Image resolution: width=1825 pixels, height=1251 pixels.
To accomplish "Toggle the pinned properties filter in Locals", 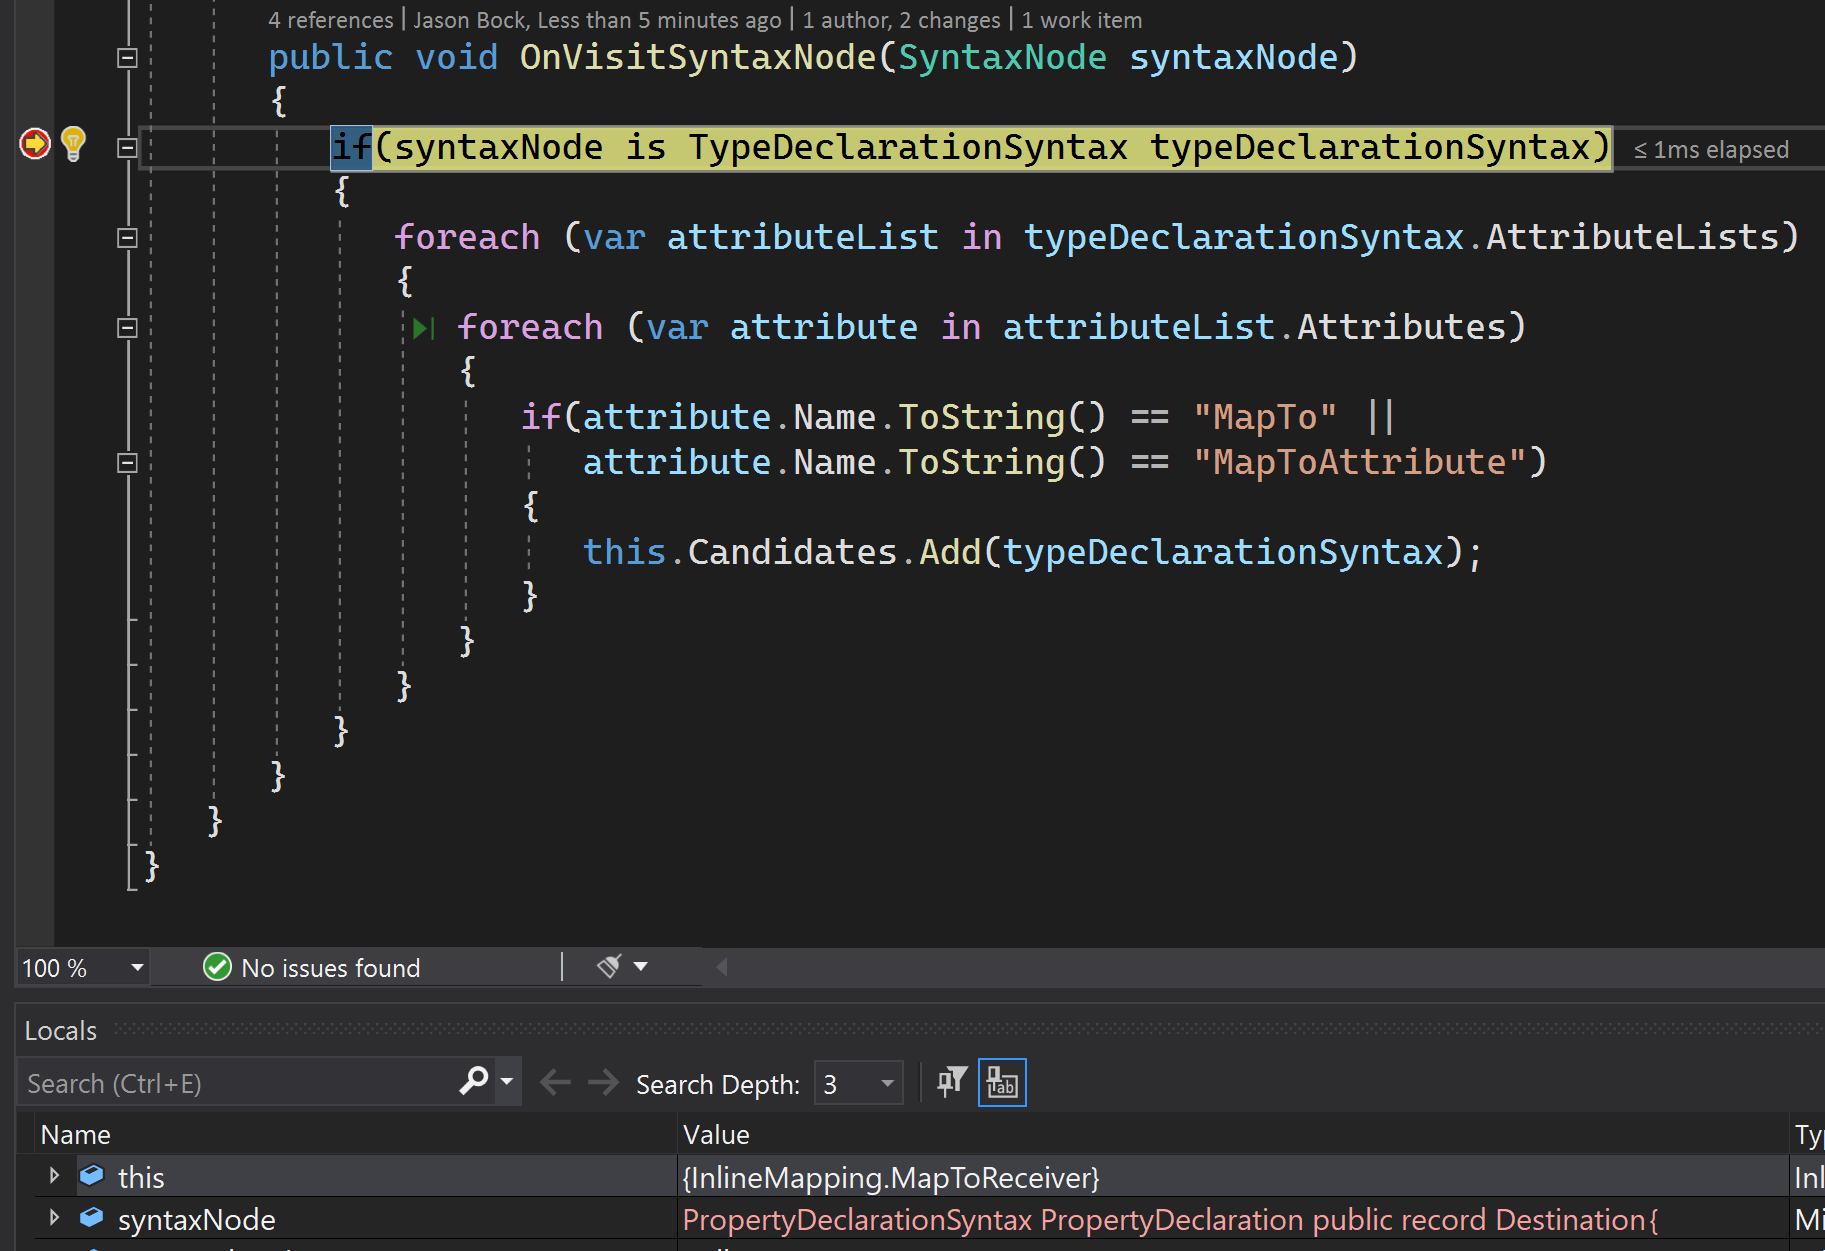I will tap(950, 1081).
